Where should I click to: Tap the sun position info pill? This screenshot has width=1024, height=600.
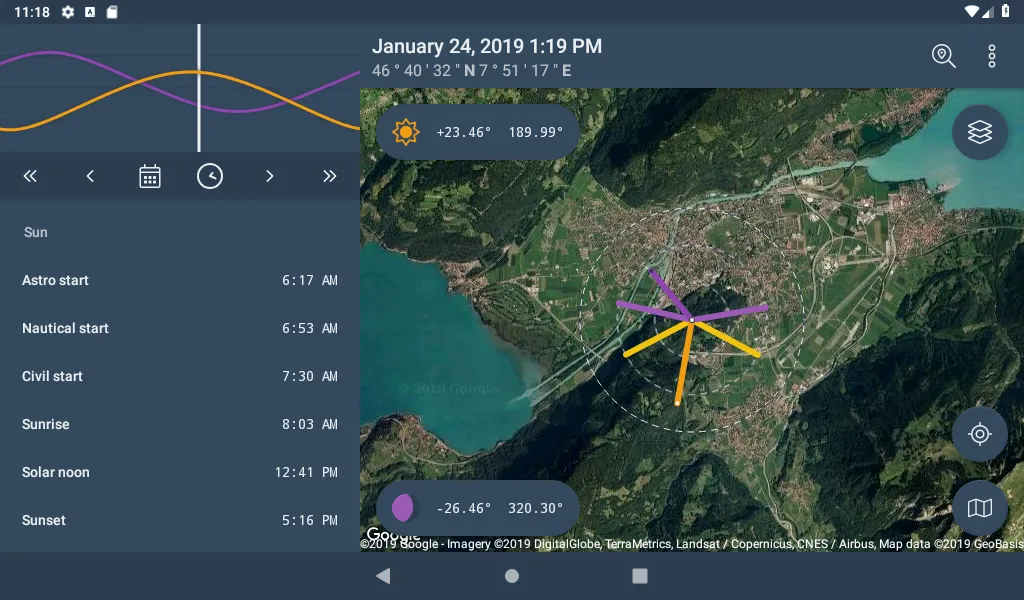coord(478,132)
